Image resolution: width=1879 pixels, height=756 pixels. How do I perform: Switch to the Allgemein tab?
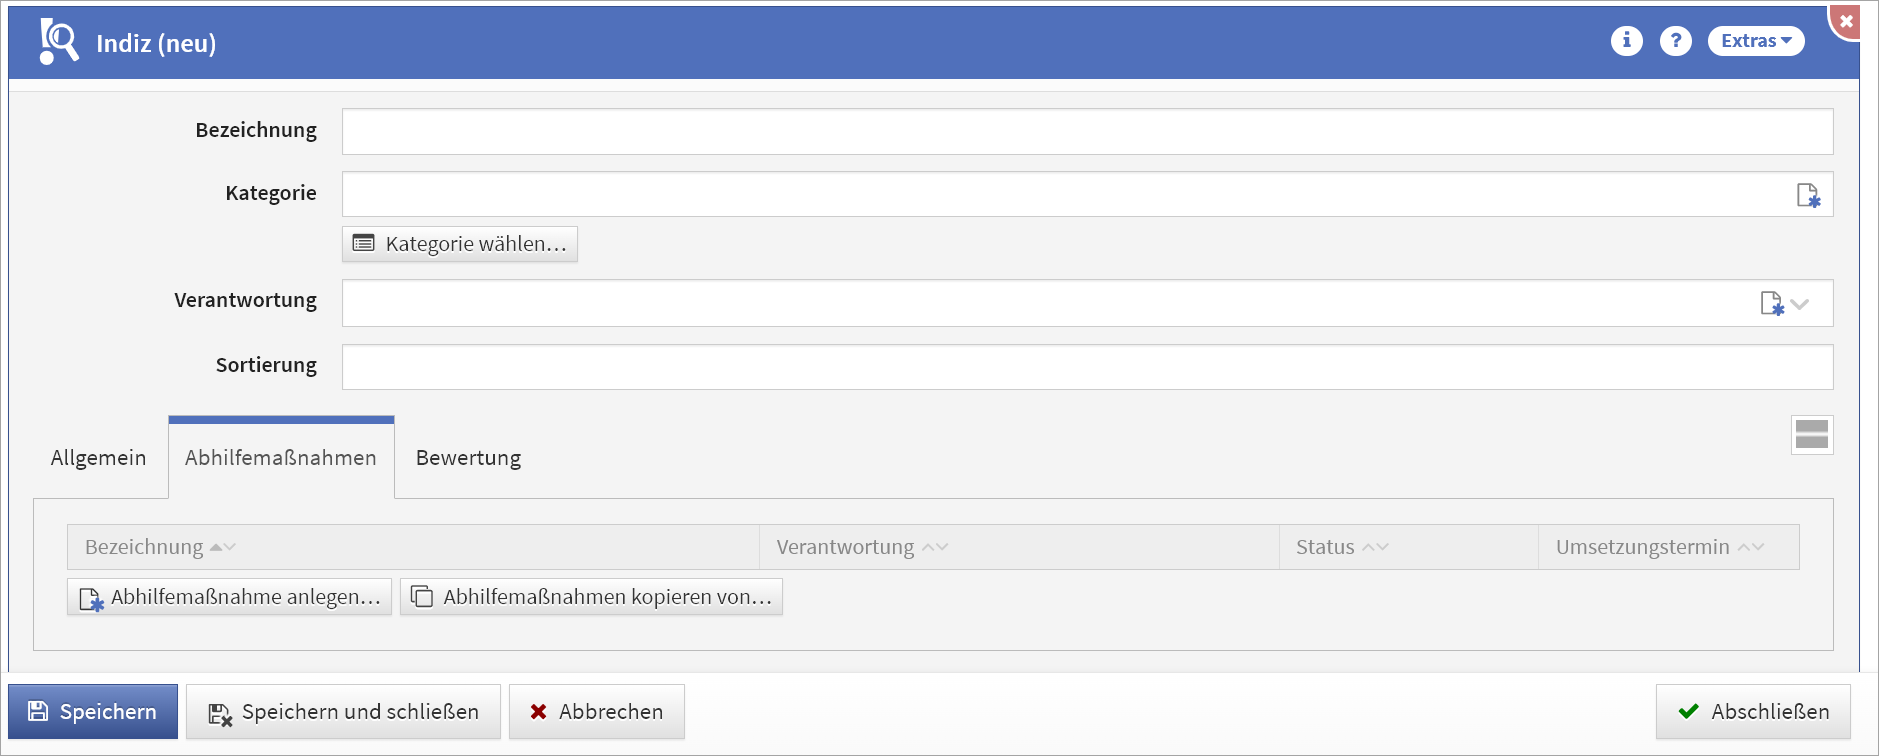[x=98, y=458]
